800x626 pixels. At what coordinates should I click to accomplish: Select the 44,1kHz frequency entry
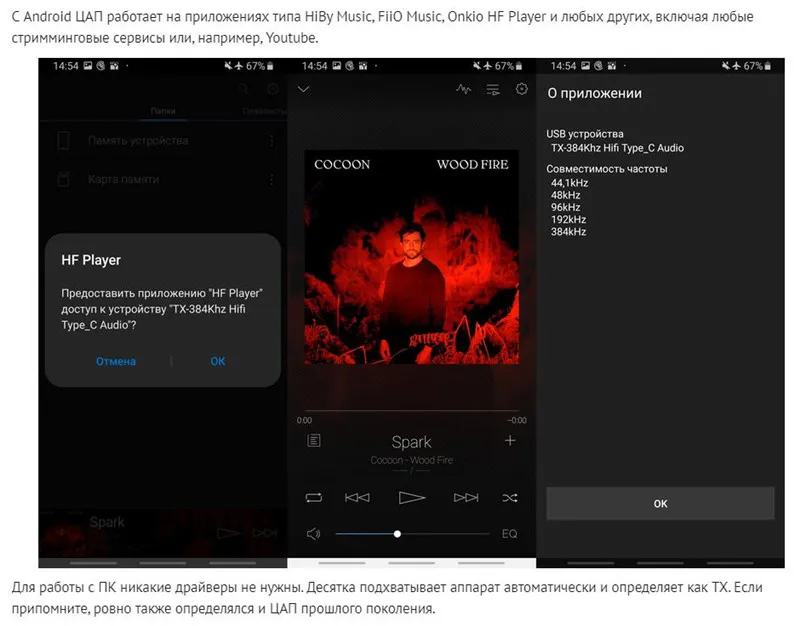point(569,183)
